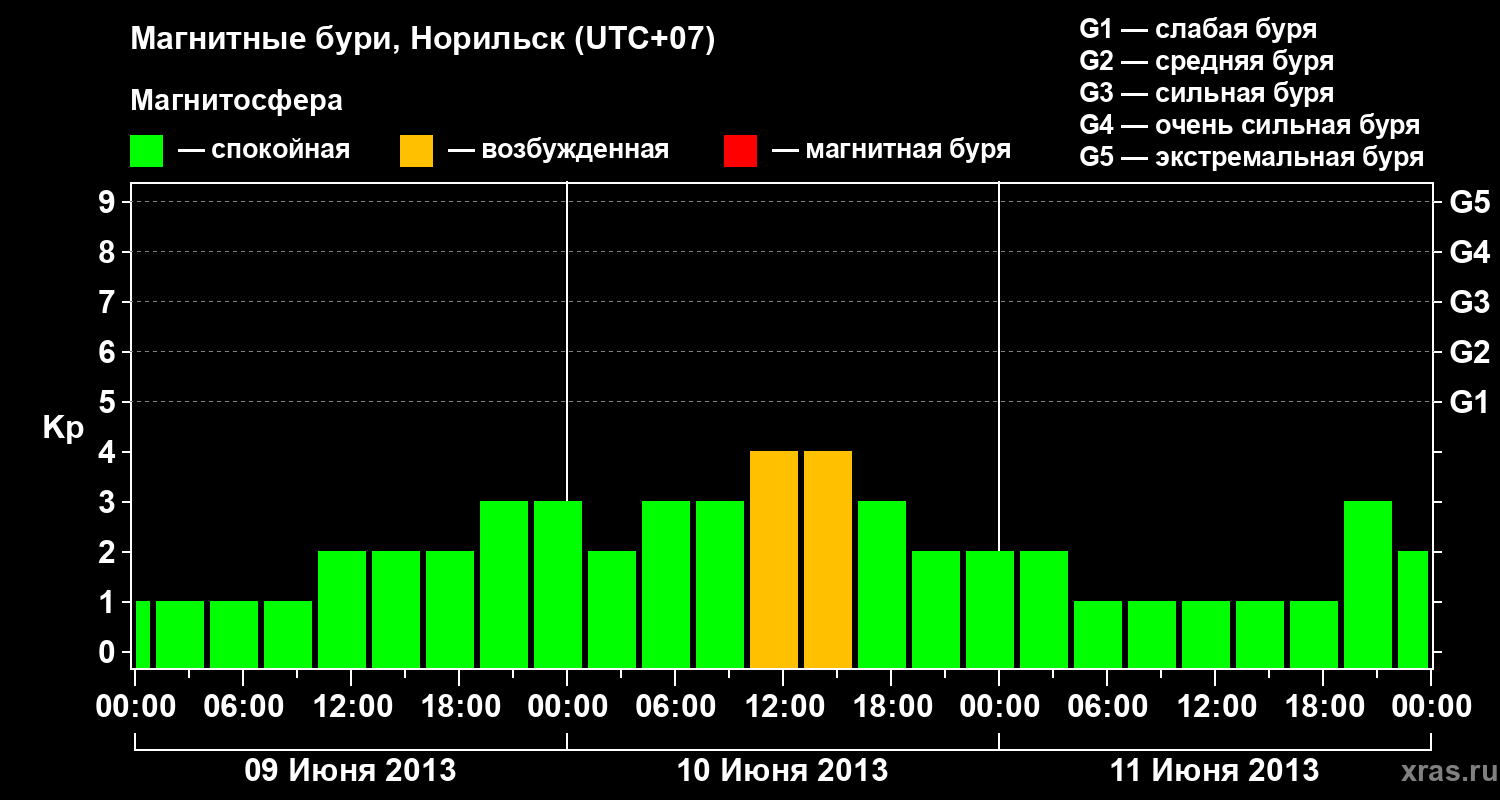This screenshot has height=800, width=1500.
Task: Click the 18:00 tick label of 11 June
Action: pos(1323,706)
